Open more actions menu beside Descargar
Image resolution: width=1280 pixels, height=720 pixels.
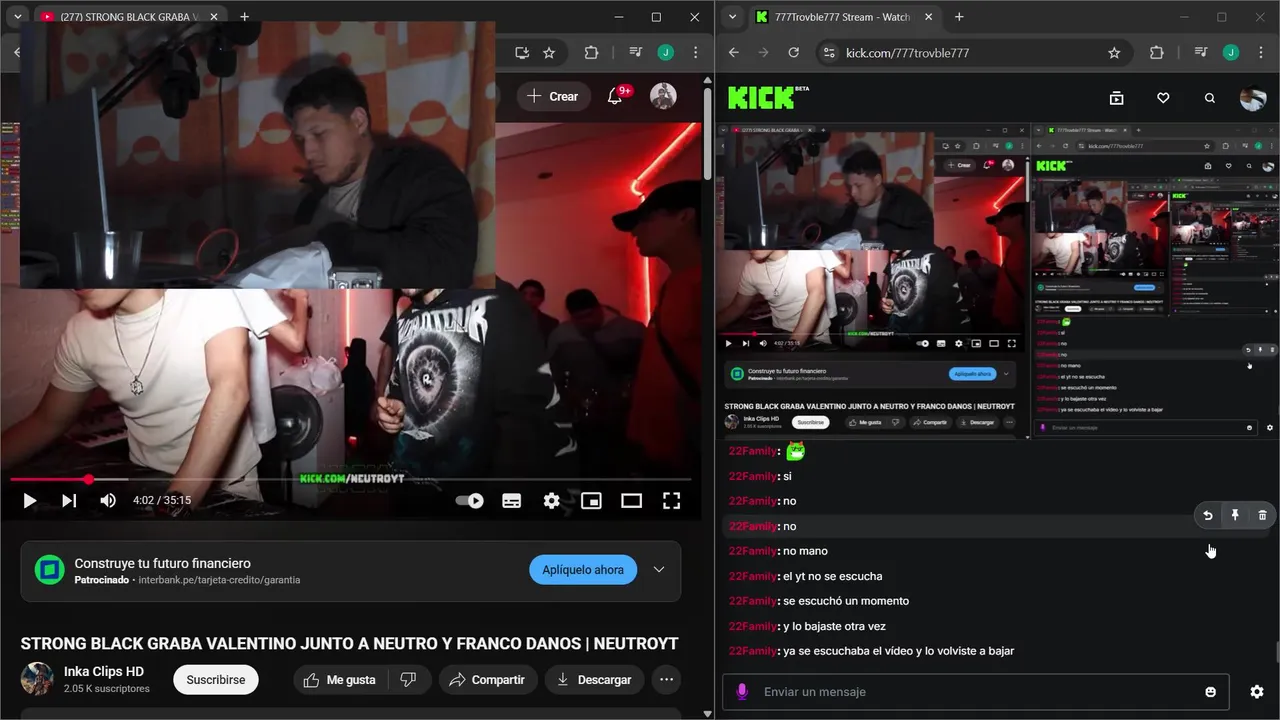tap(666, 680)
